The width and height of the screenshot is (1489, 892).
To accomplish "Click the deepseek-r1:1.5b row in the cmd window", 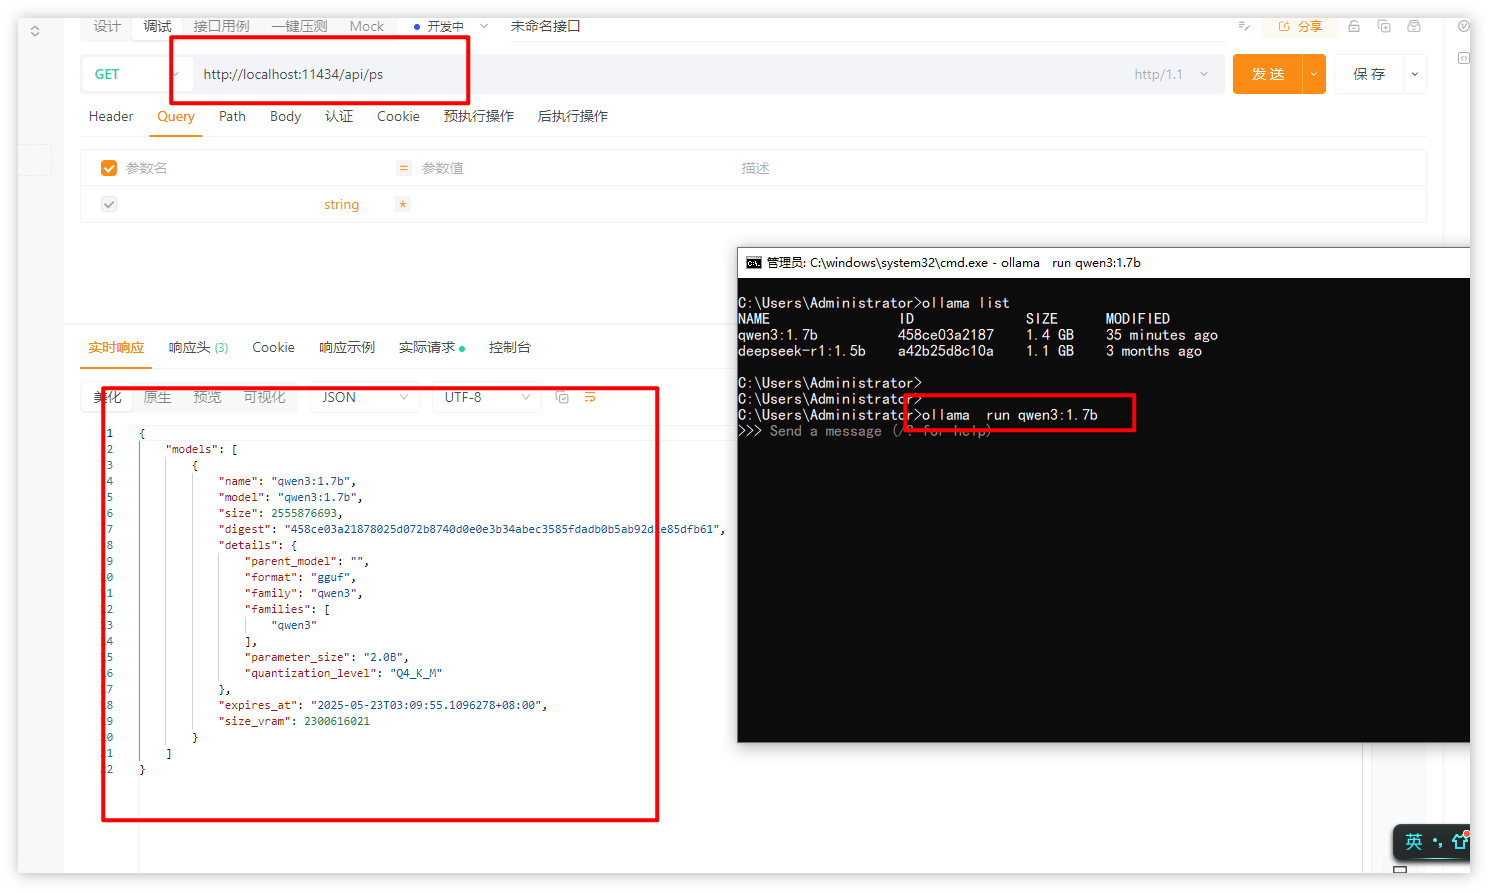I will [970, 351].
